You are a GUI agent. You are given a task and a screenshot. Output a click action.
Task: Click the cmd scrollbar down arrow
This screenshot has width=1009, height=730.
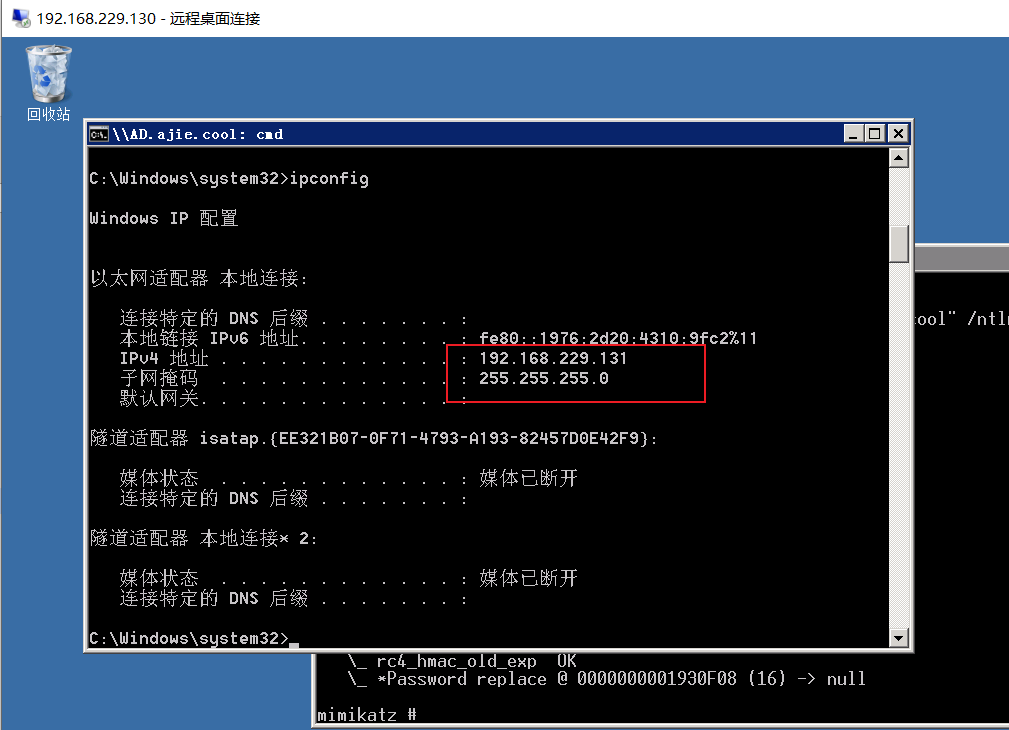898,638
